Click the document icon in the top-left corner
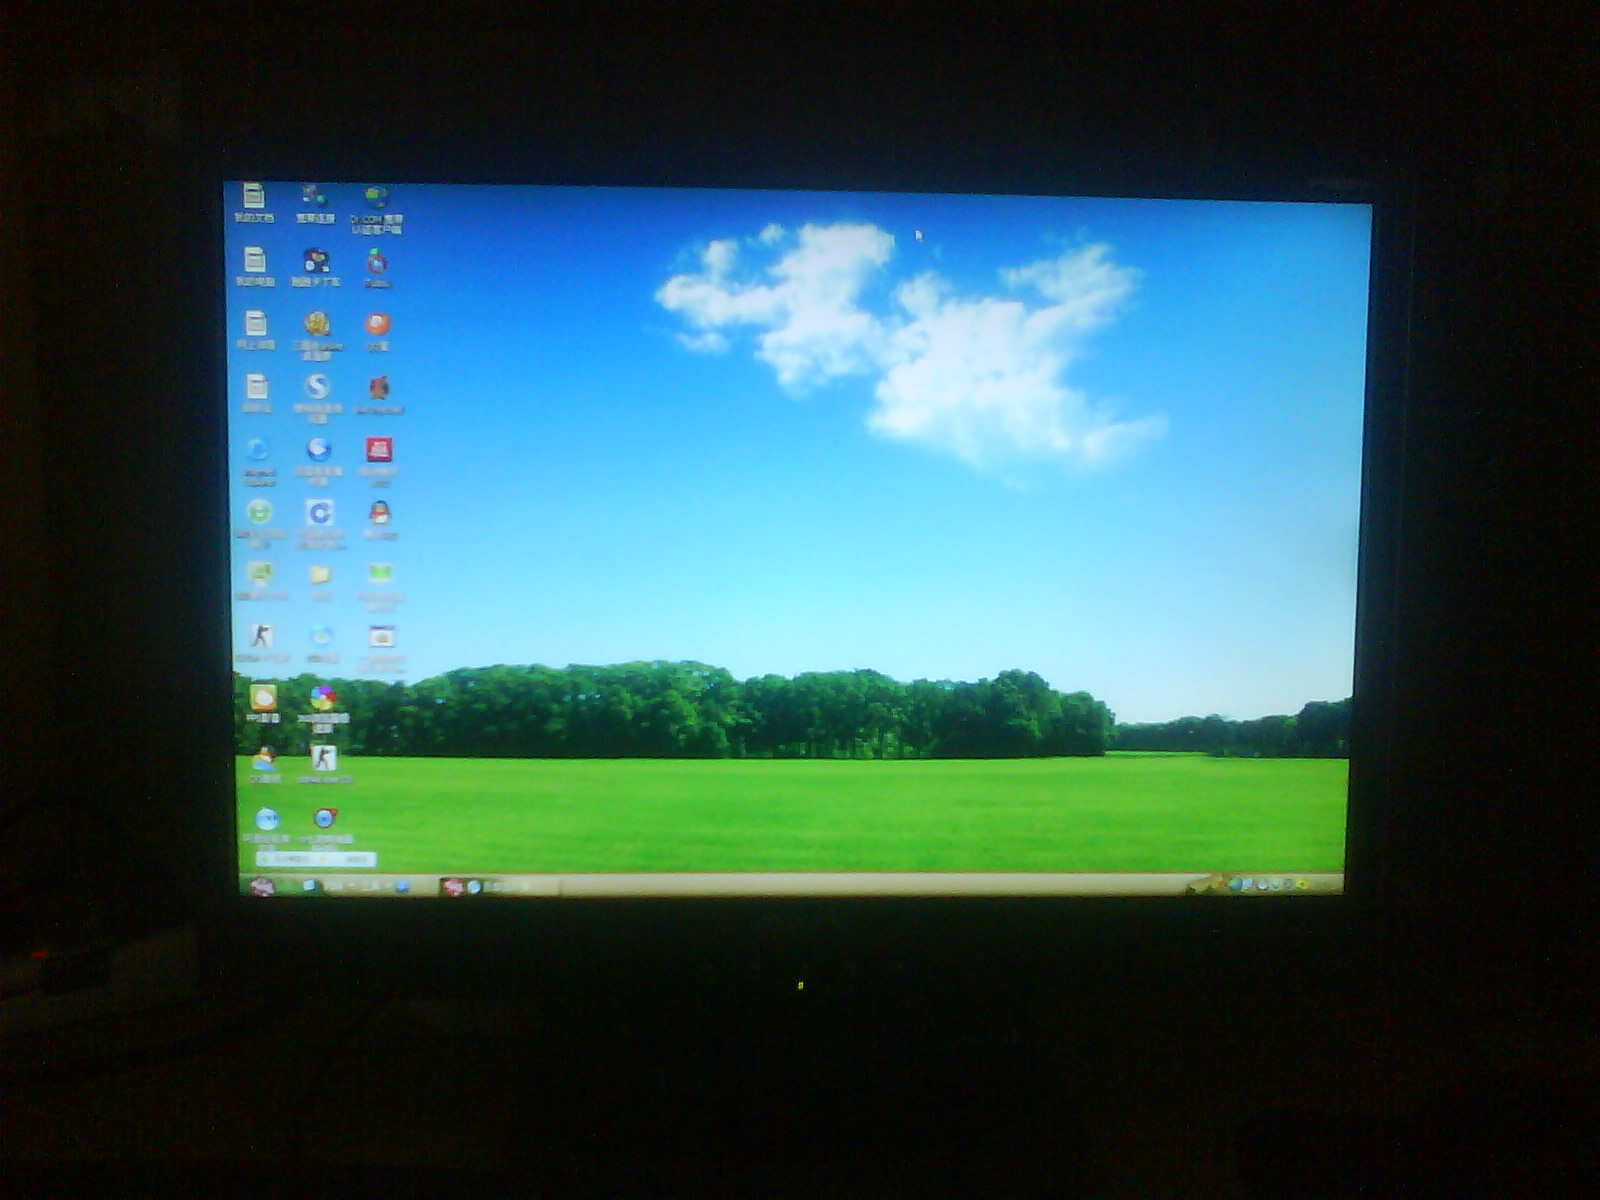The height and width of the screenshot is (1200, 1600). pos(254,196)
